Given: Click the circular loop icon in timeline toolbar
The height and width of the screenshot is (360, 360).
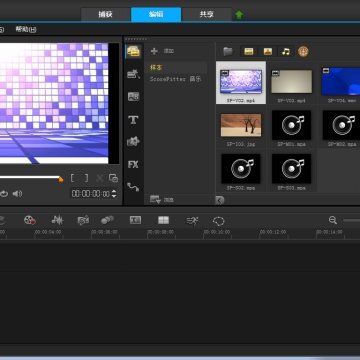Looking at the screenshot, I should click(219, 221).
